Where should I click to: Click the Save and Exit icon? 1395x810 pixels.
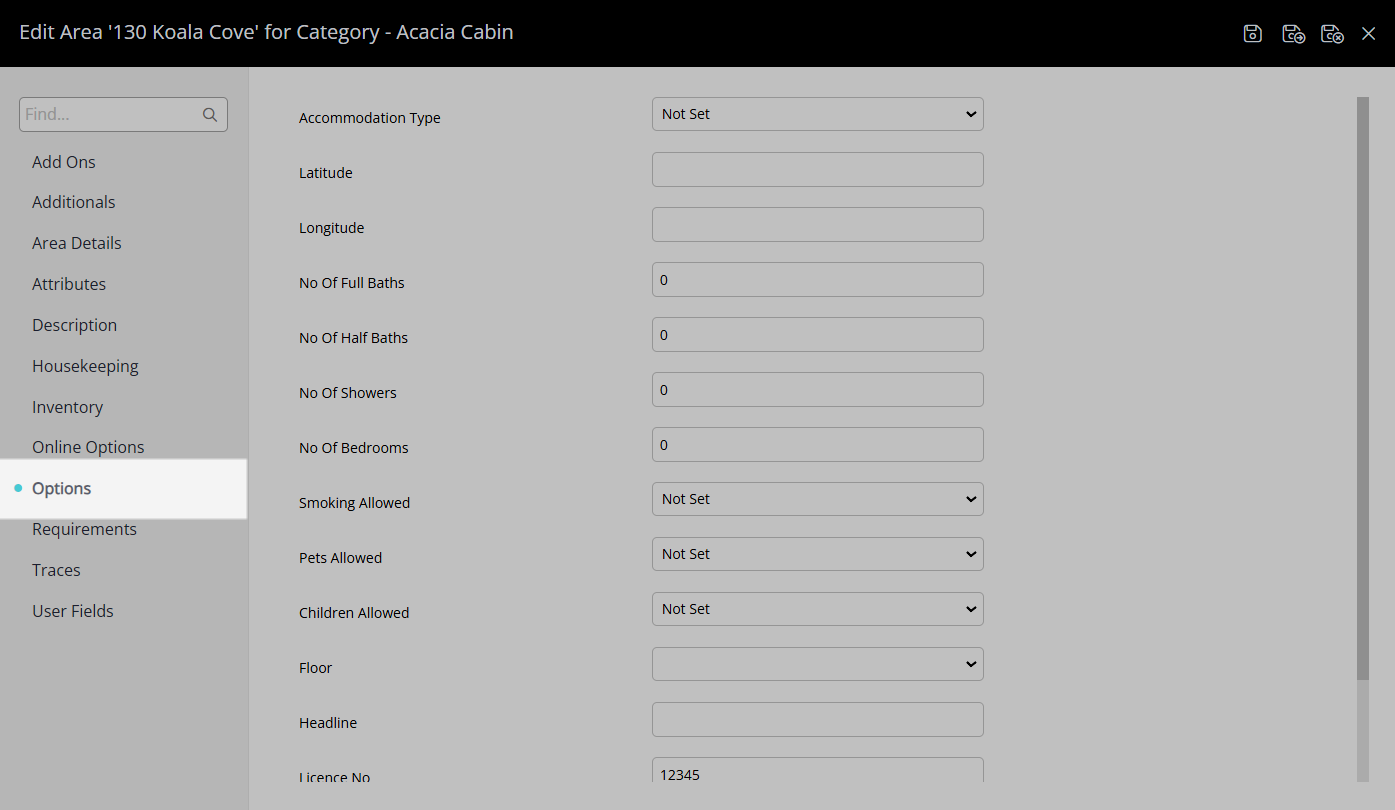click(x=1332, y=34)
